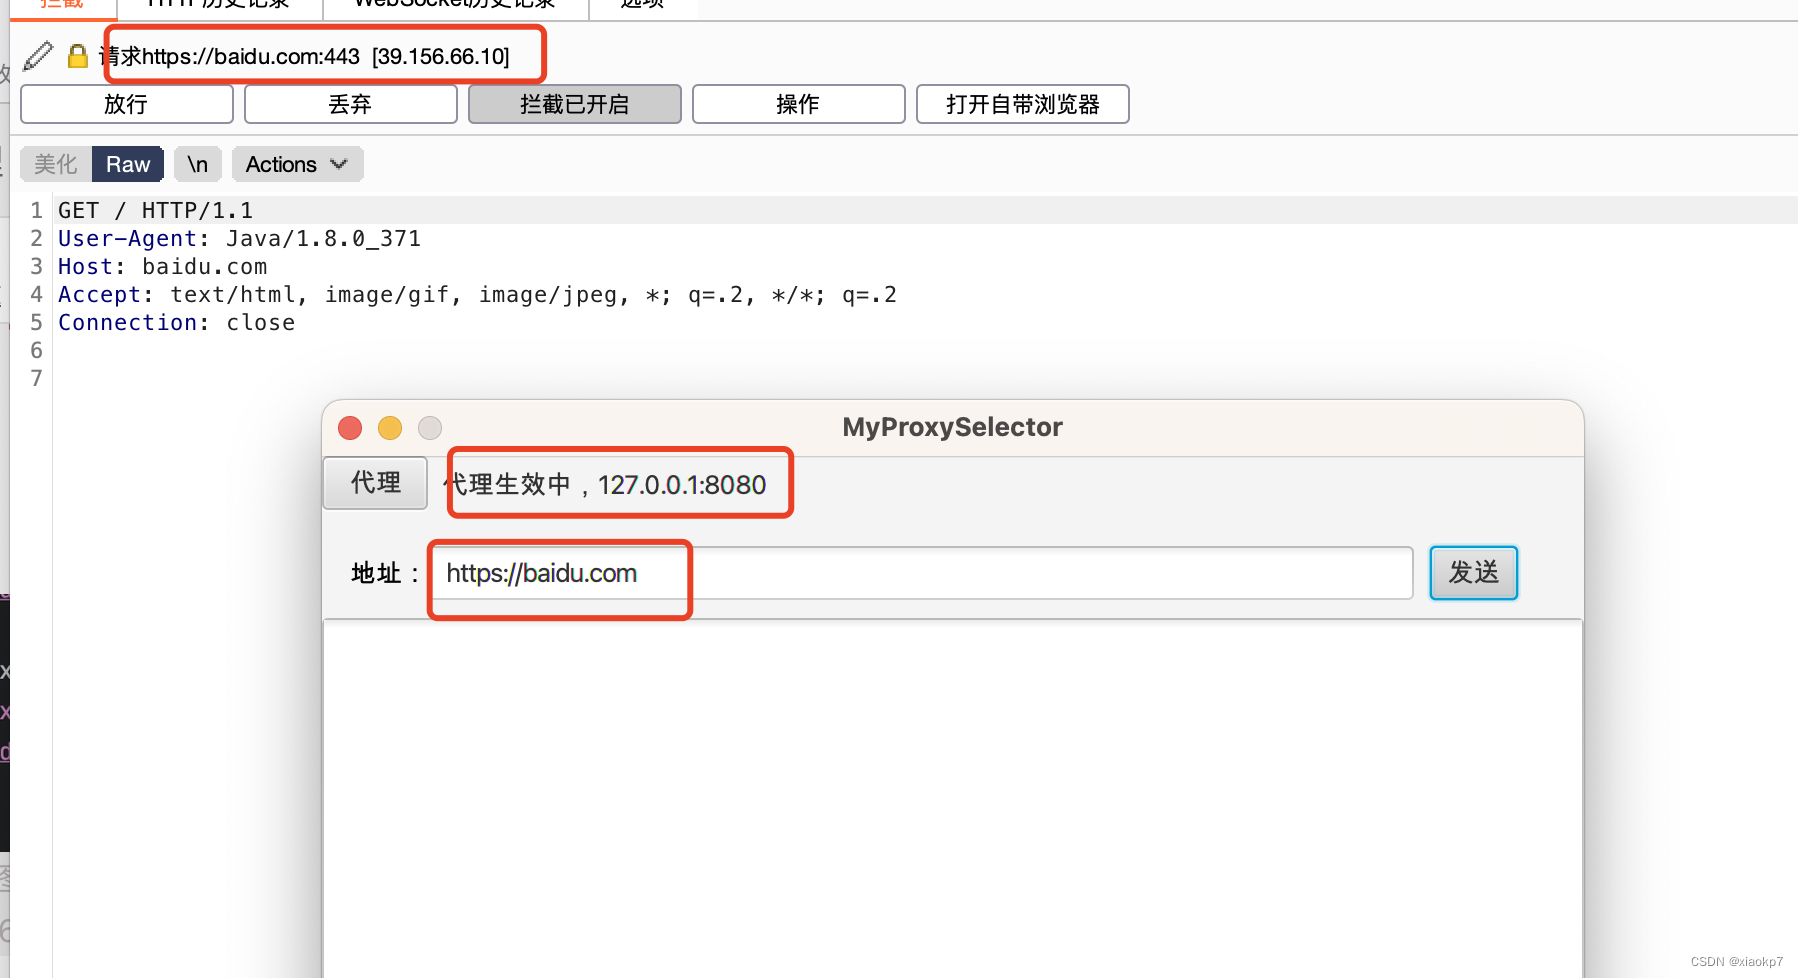This screenshot has height=978, width=1798.
Task: Click 打开自带浏览器 button
Action: pos(1022,104)
